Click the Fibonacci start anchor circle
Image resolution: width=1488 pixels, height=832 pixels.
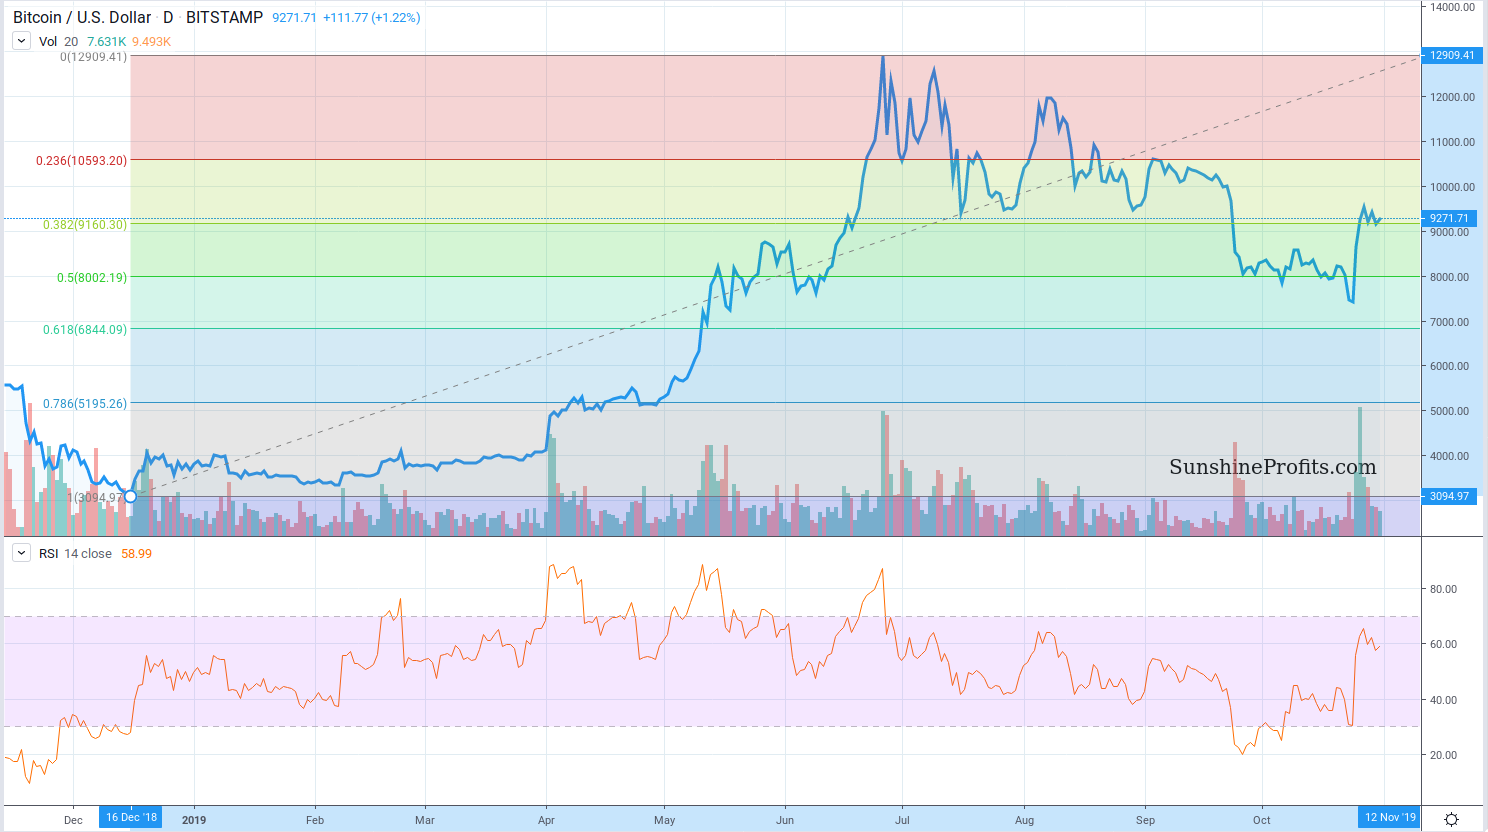tap(130, 496)
